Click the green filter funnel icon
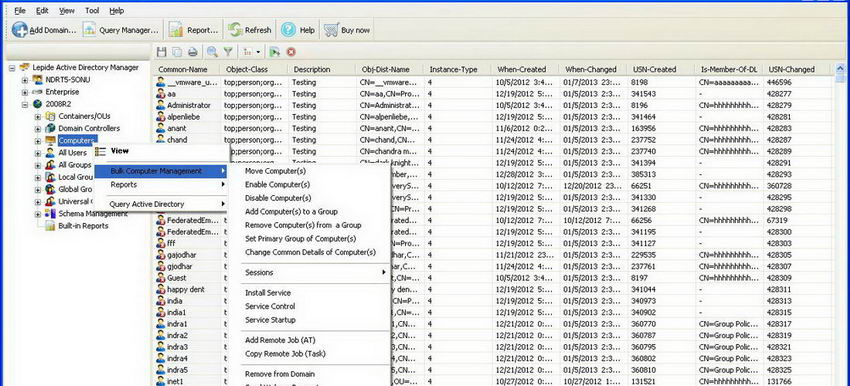The height and width of the screenshot is (386, 850). coord(228,52)
